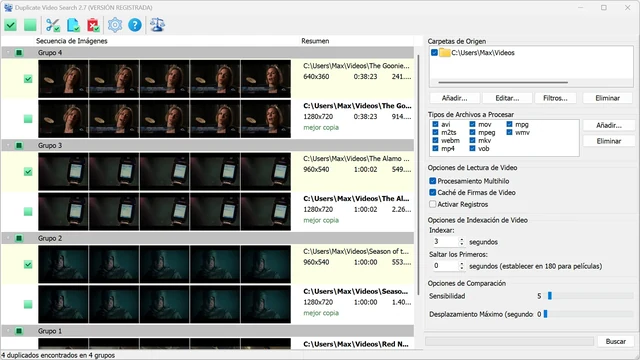Toggle the Grupo 4 group checkbox
This screenshot has width=640, height=360.
pyautogui.click(x=19, y=53)
